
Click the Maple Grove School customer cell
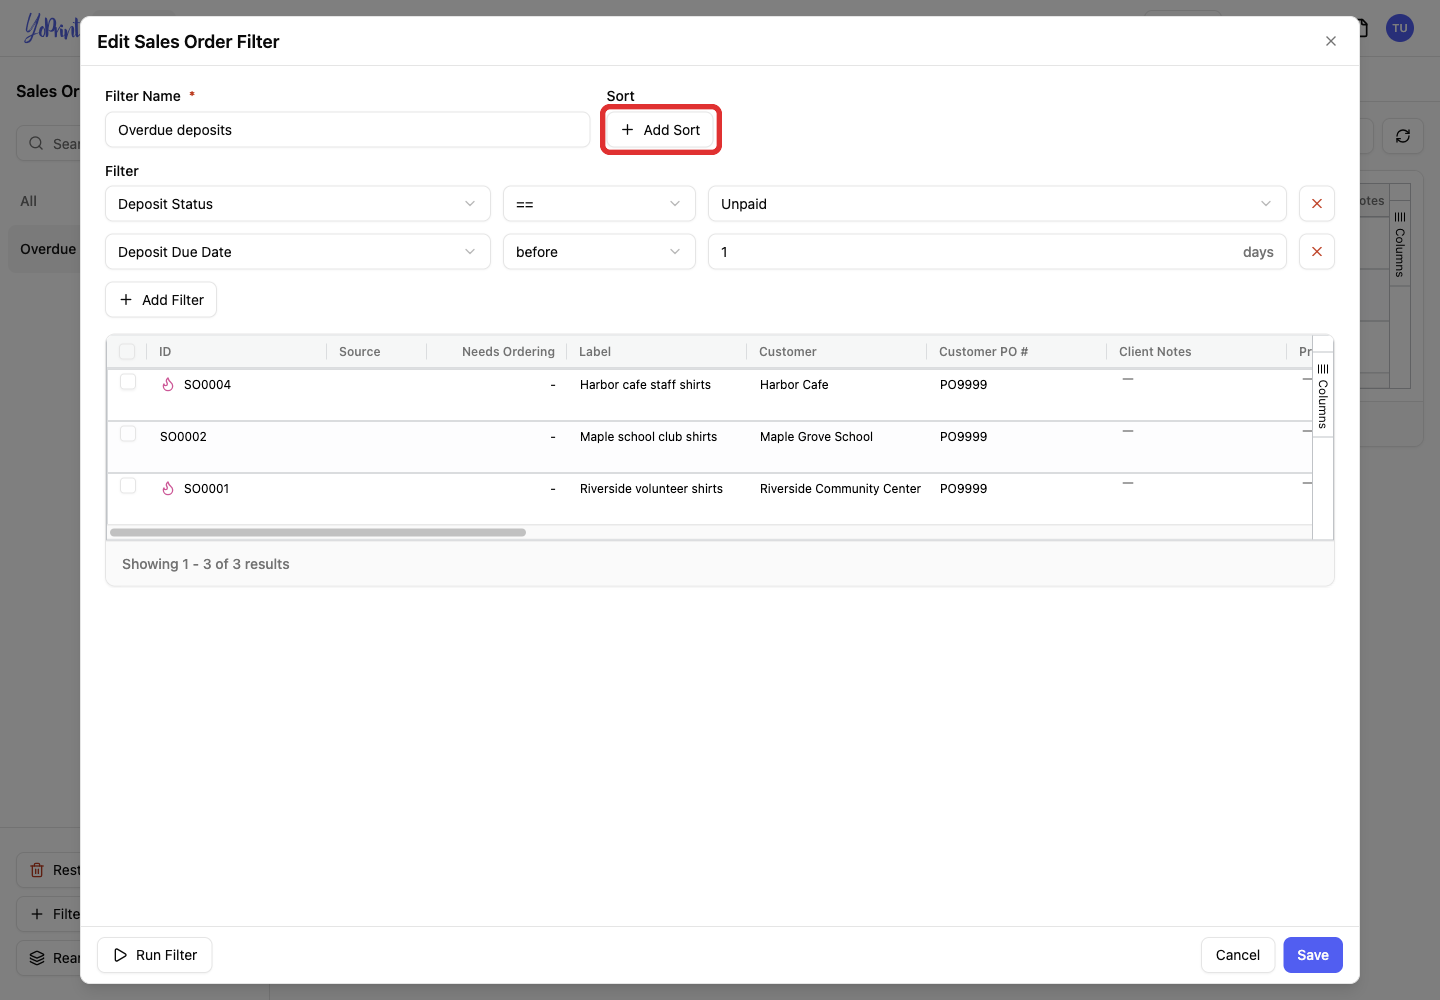pyautogui.click(x=816, y=437)
